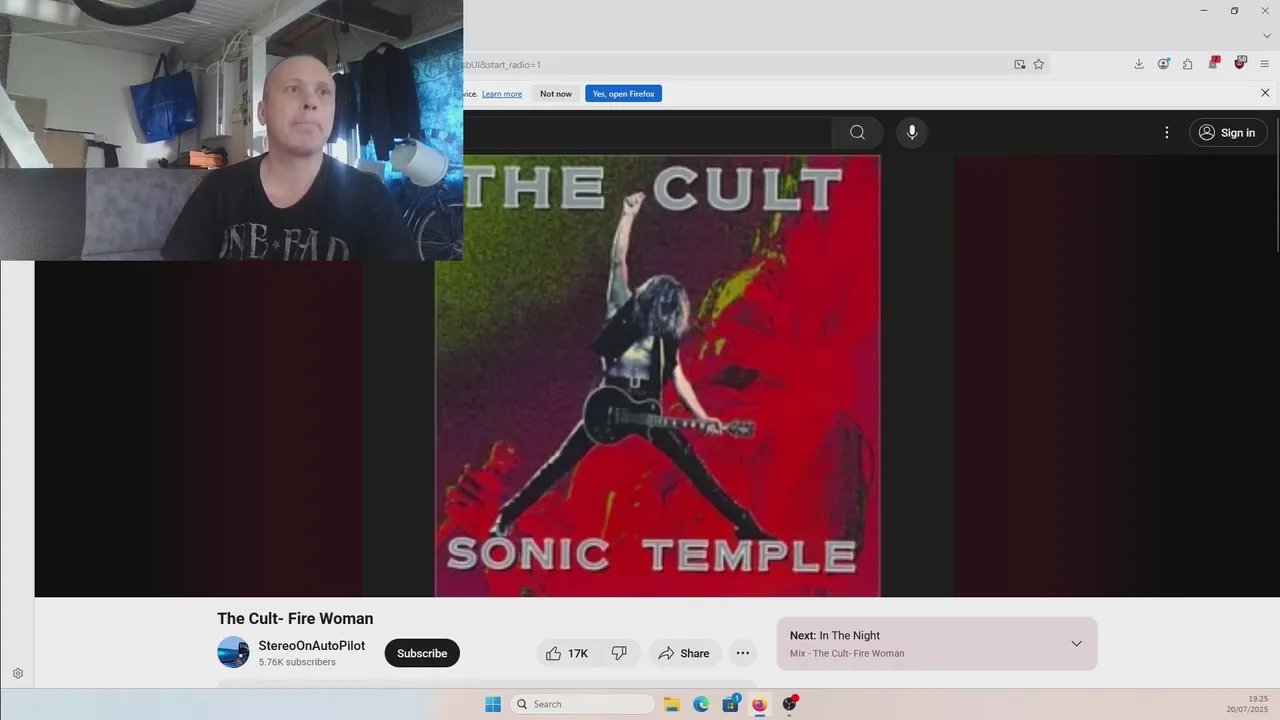
Task: Click the gear icon at bottom left
Action: pyautogui.click(x=18, y=674)
